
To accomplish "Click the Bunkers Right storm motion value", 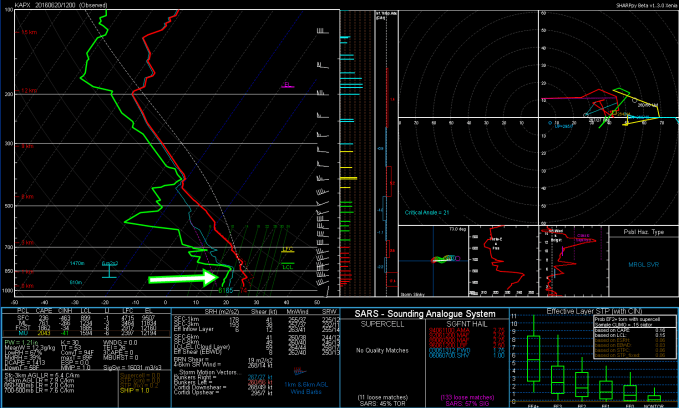I will (260, 378).
